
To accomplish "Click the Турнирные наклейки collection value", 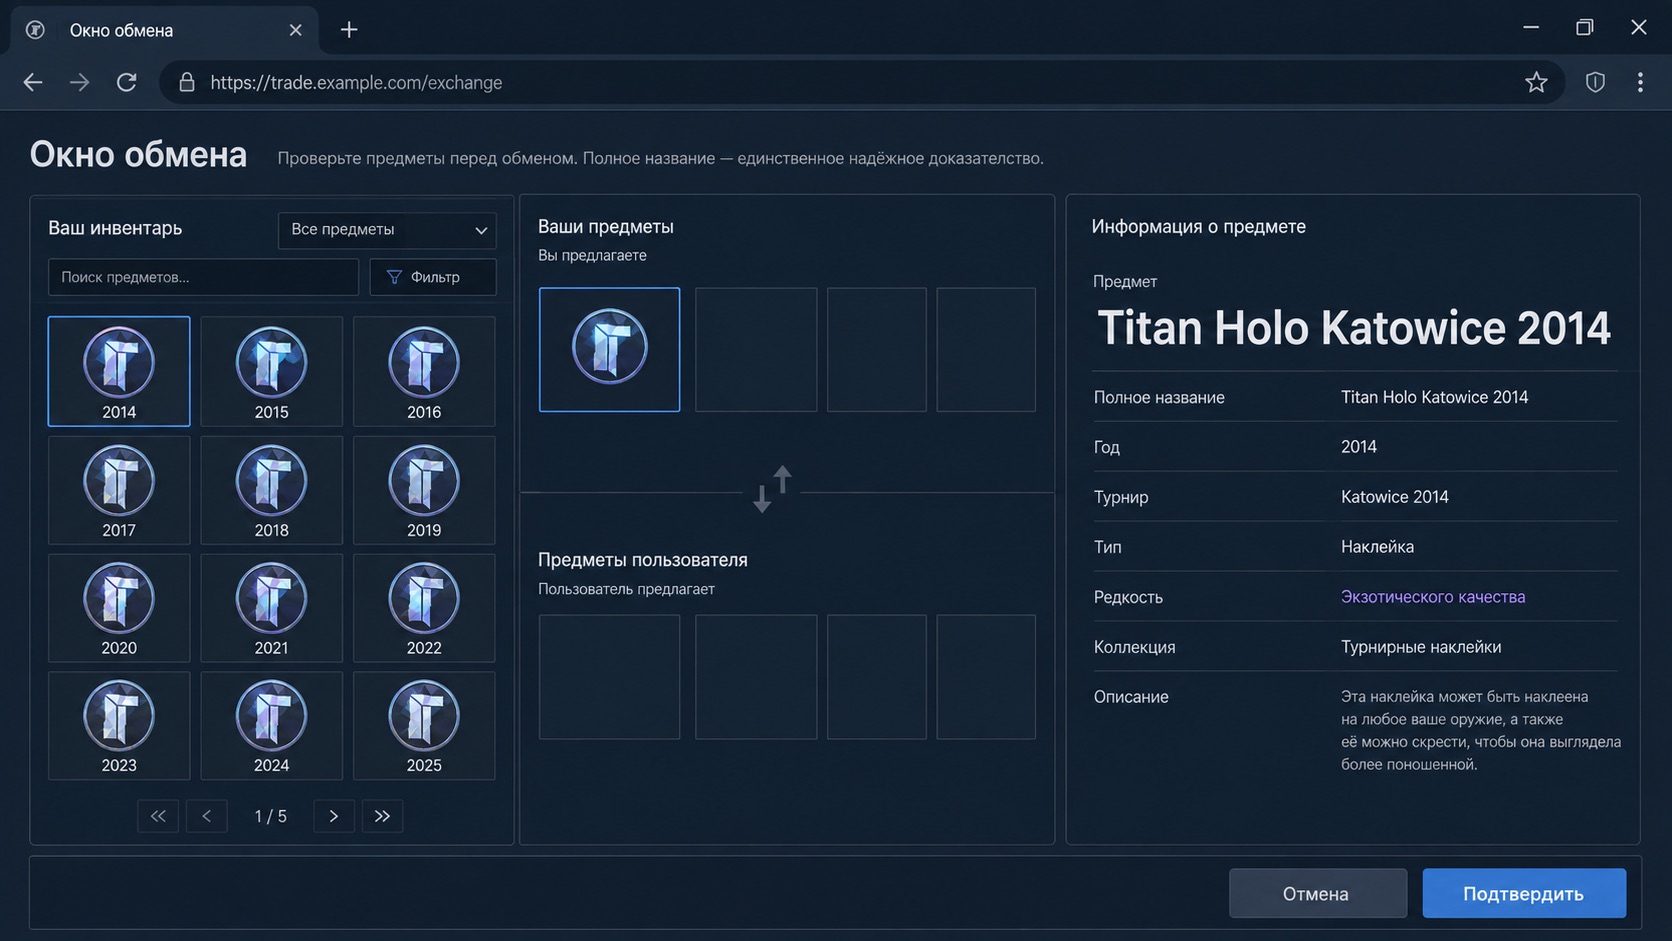I will tap(1420, 647).
